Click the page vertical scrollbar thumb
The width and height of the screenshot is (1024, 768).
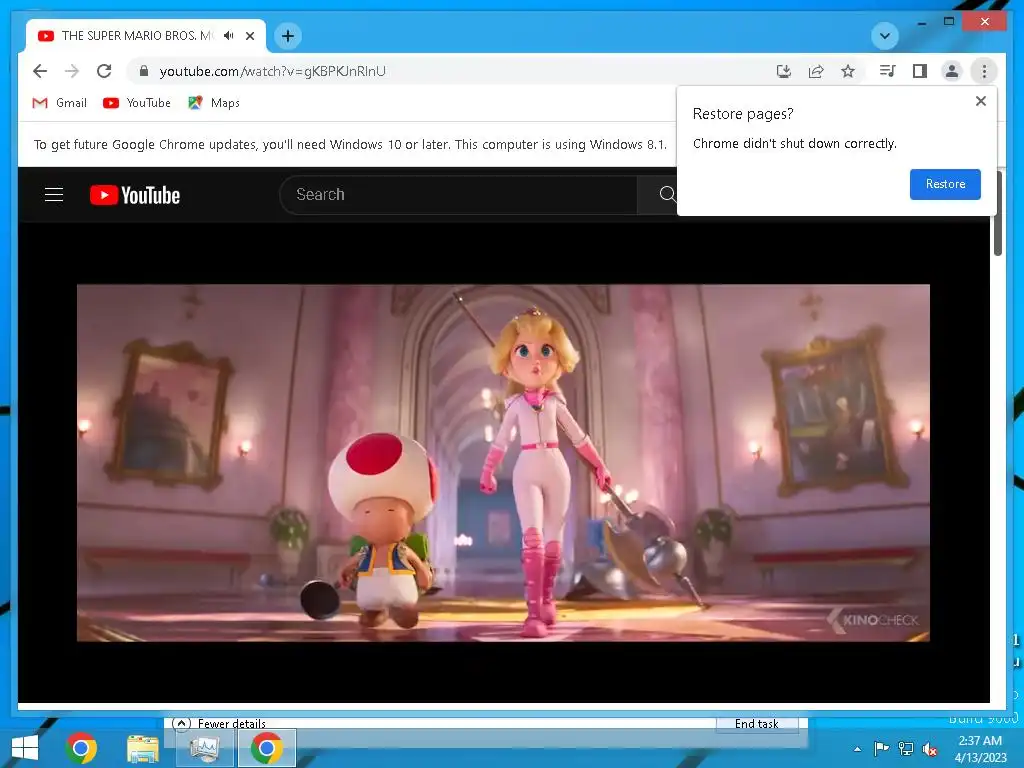pos(997,213)
